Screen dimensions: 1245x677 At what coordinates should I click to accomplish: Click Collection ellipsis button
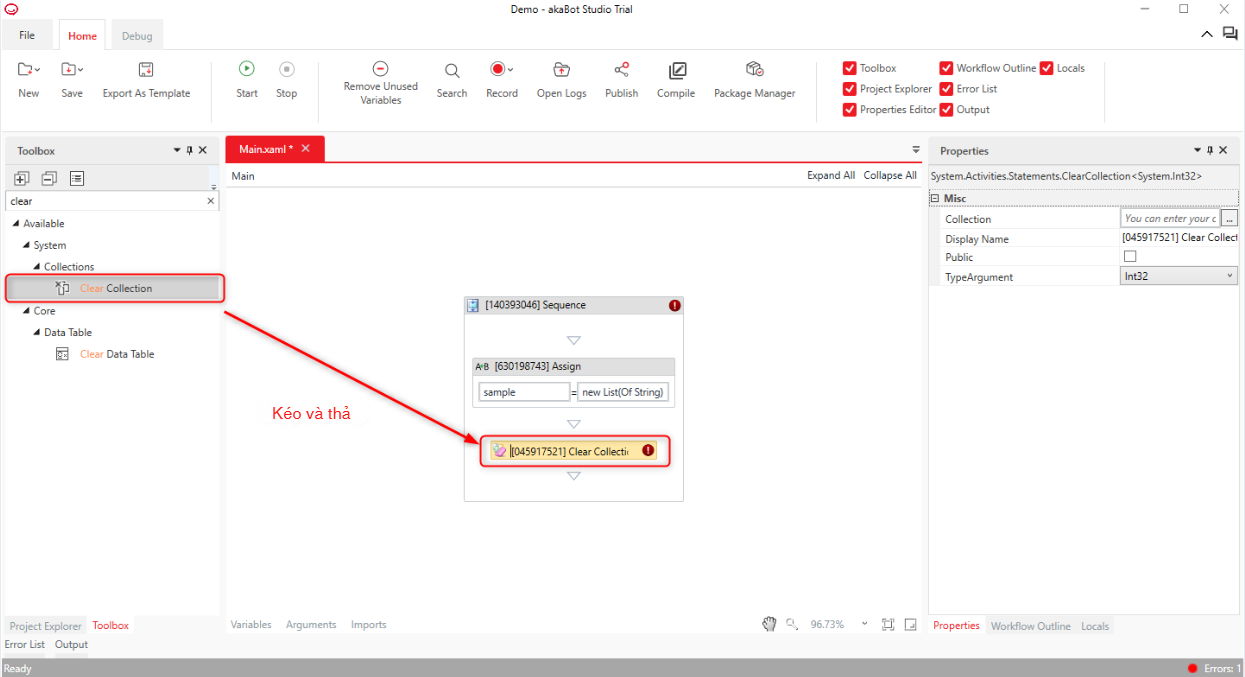[1230, 218]
